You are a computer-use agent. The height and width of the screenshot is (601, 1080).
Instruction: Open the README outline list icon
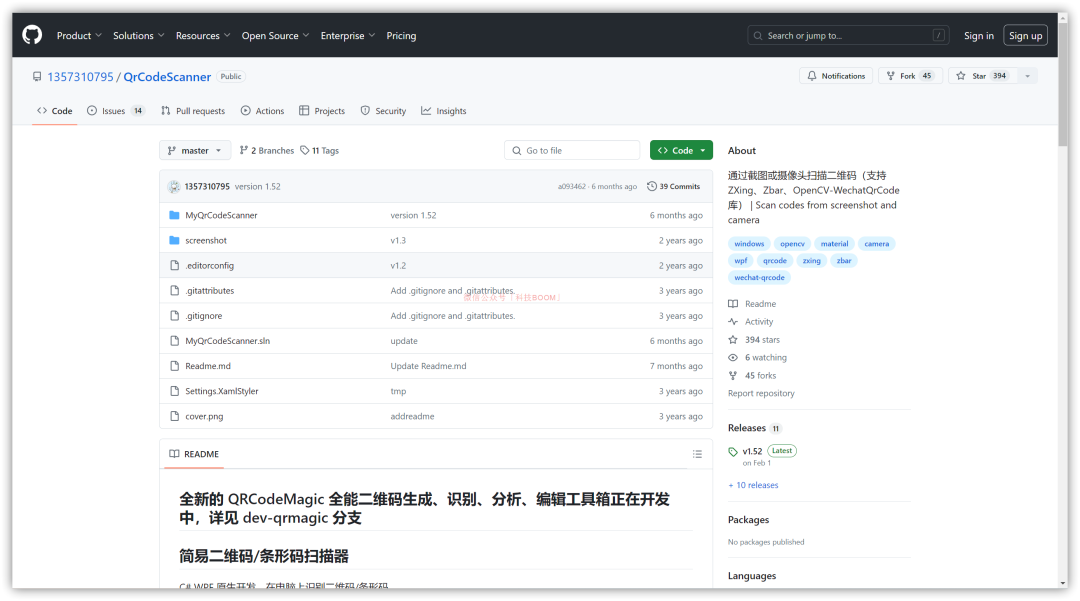pos(697,454)
